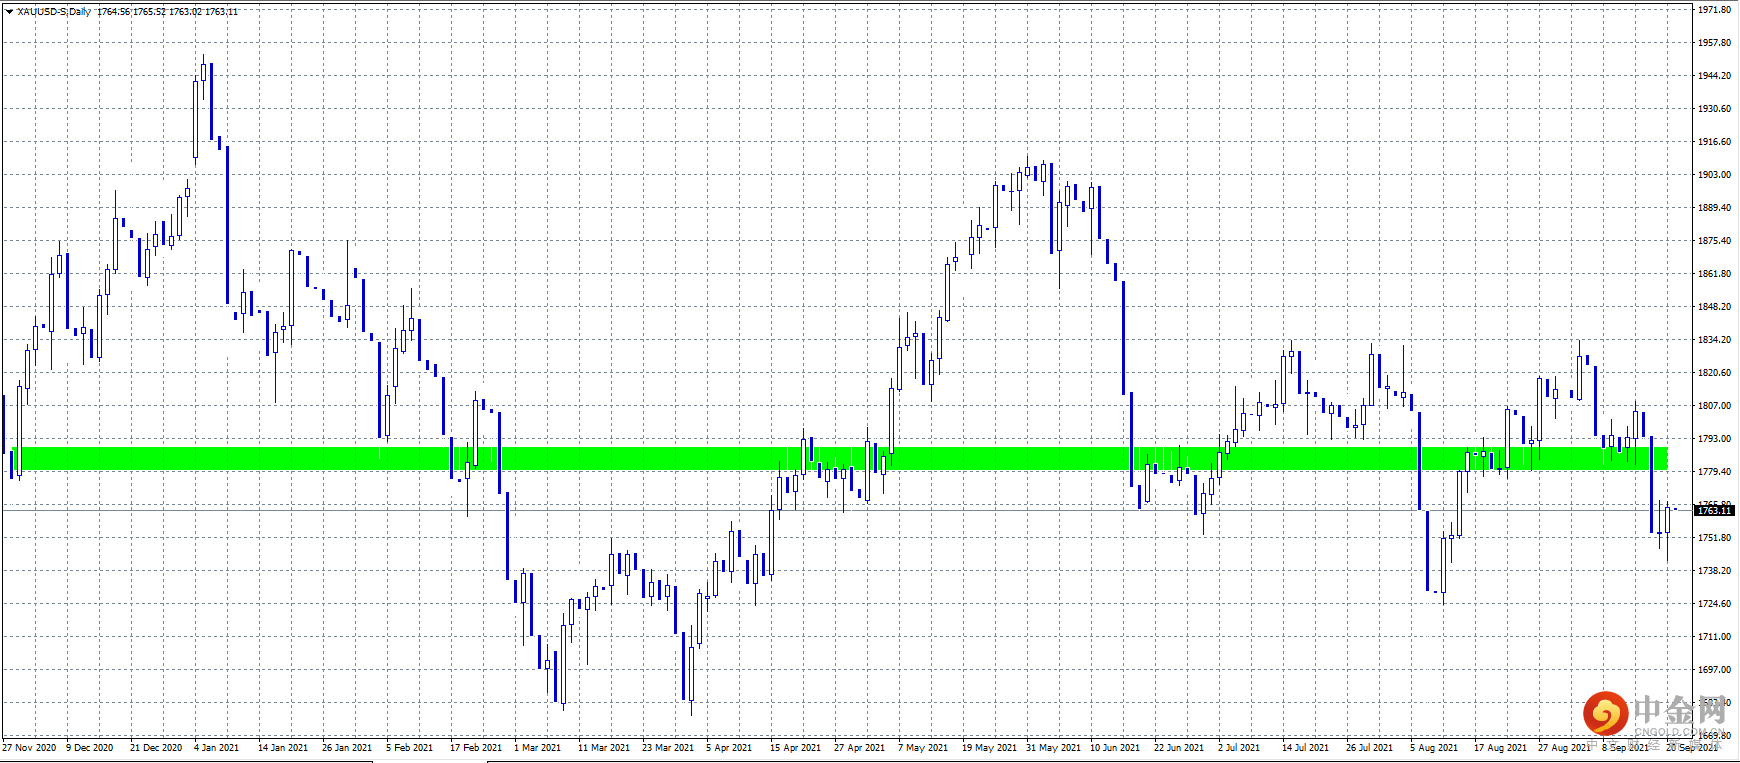Click the 17 Feb 2021 date label
This screenshot has width=1740, height=763.
point(476,748)
